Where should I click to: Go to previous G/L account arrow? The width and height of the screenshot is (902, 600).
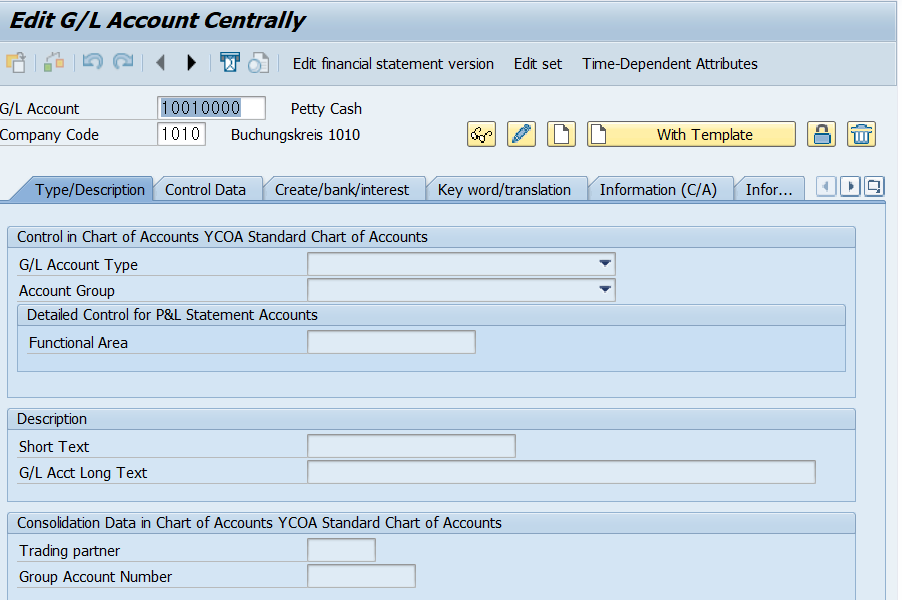(161, 62)
